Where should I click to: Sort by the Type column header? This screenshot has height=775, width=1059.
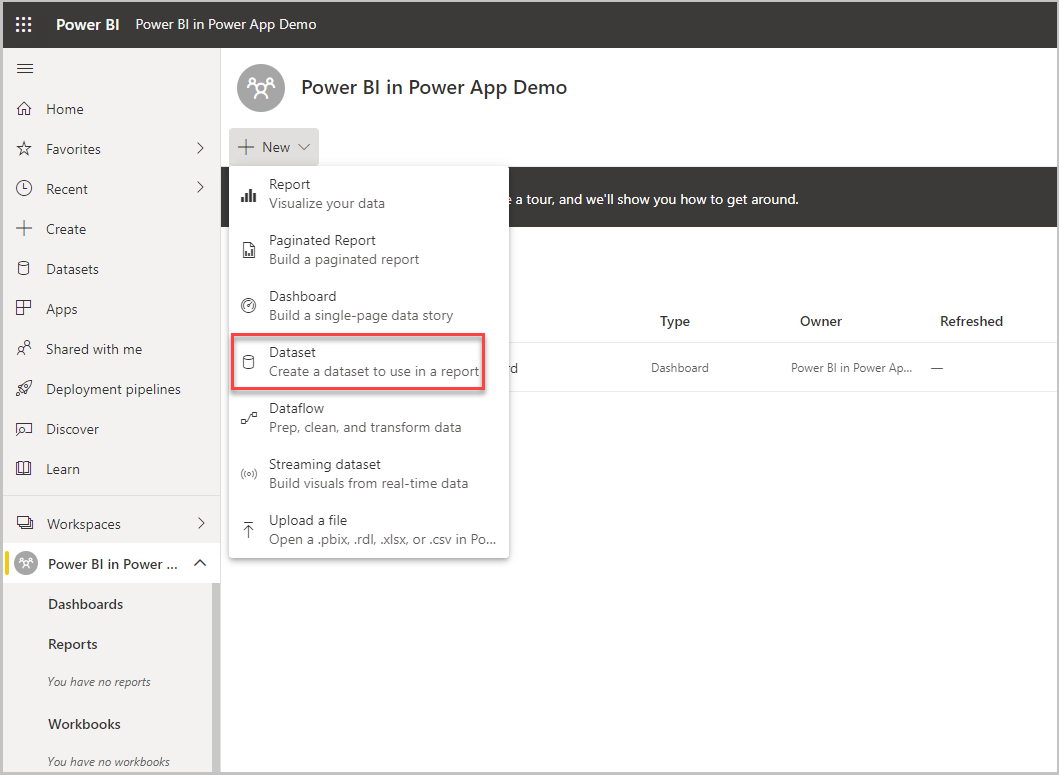click(x=675, y=321)
